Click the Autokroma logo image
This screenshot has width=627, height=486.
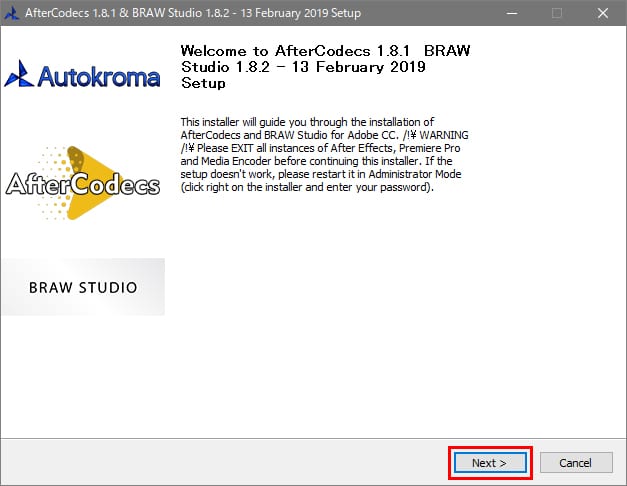82,75
